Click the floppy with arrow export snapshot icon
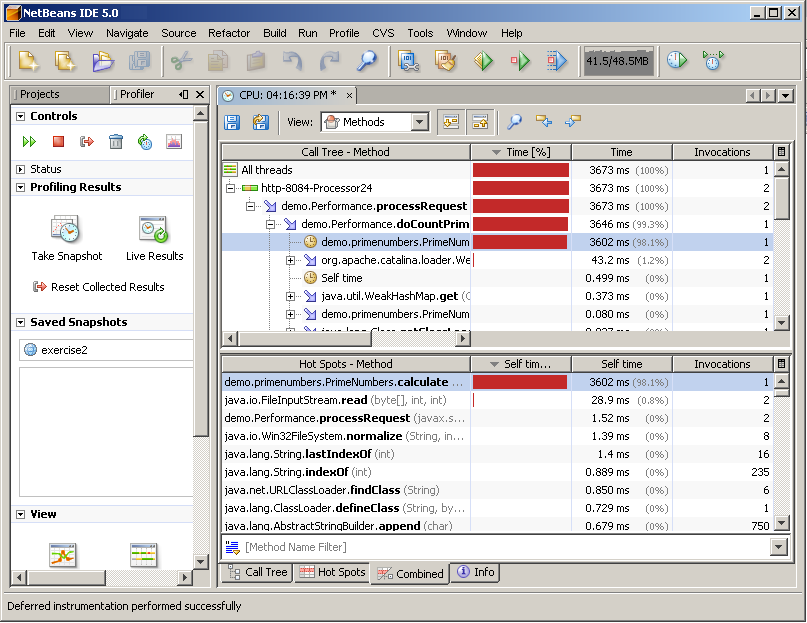Viewport: 807px width, 623px height. click(x=261, y=122)
